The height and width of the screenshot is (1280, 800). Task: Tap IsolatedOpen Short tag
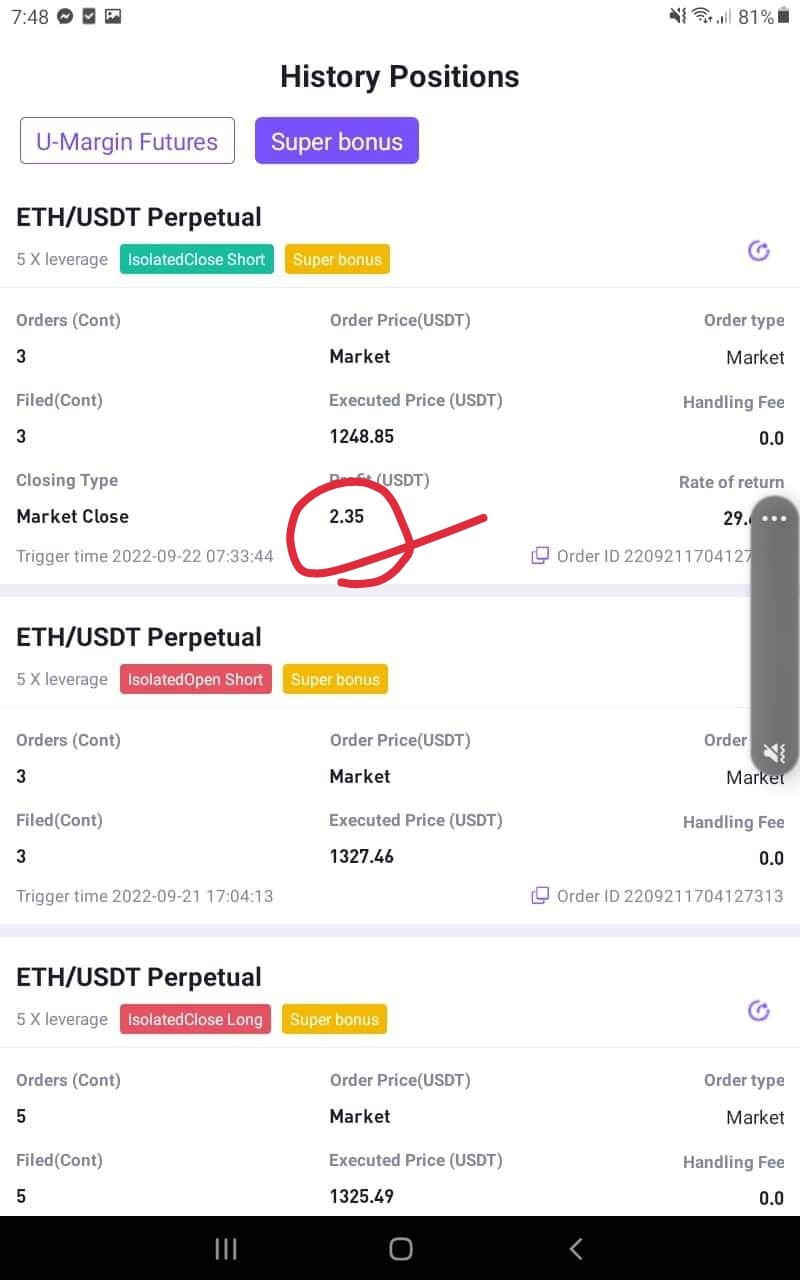pos(195,679)
